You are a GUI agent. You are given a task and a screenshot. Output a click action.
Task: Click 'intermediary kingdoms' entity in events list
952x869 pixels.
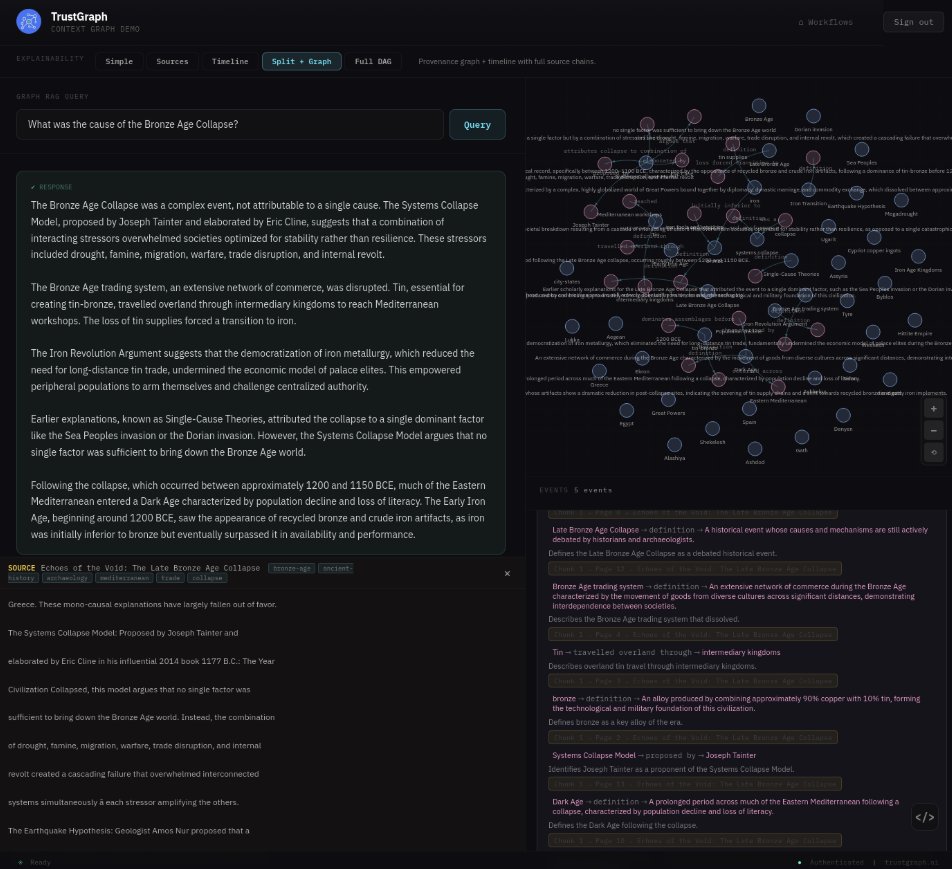point(741,652)
